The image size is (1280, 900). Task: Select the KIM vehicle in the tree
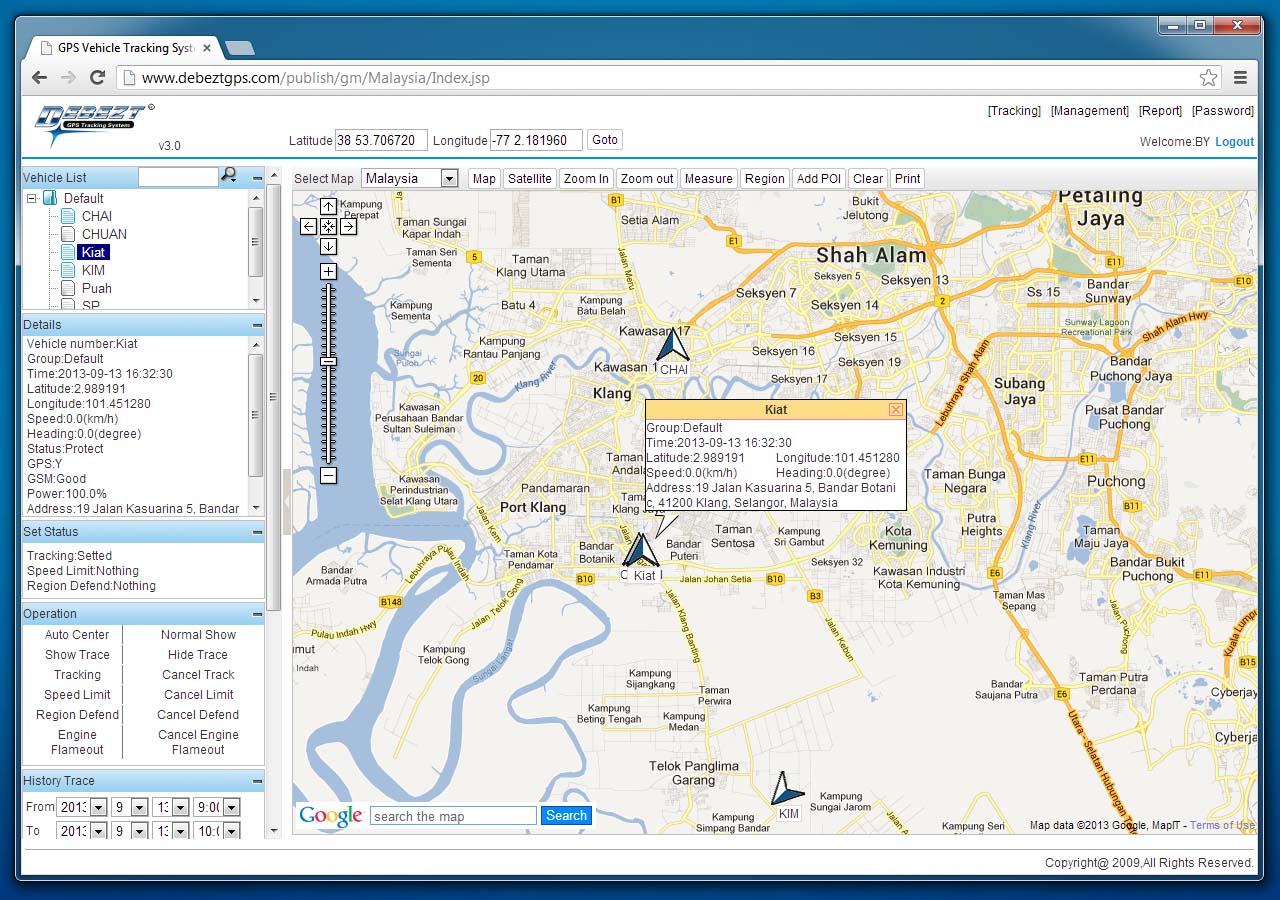click(x=93, y=270)
